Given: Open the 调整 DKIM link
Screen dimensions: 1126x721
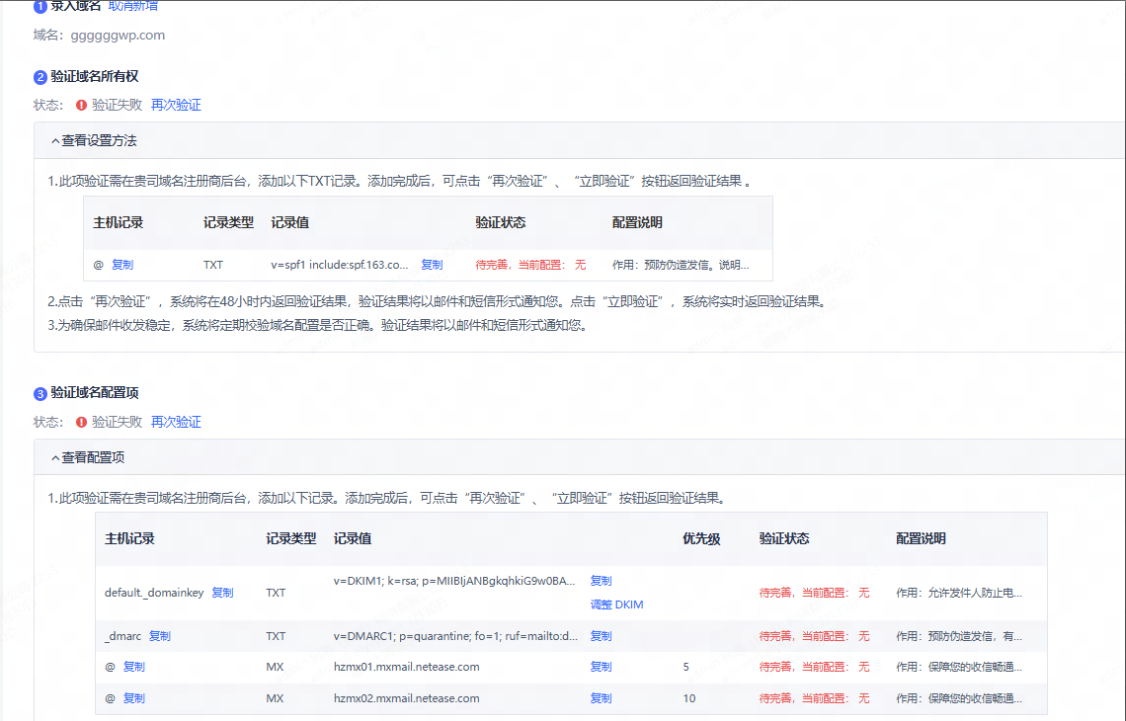Looking at the screenshot, I should click(x=617, y=605).
